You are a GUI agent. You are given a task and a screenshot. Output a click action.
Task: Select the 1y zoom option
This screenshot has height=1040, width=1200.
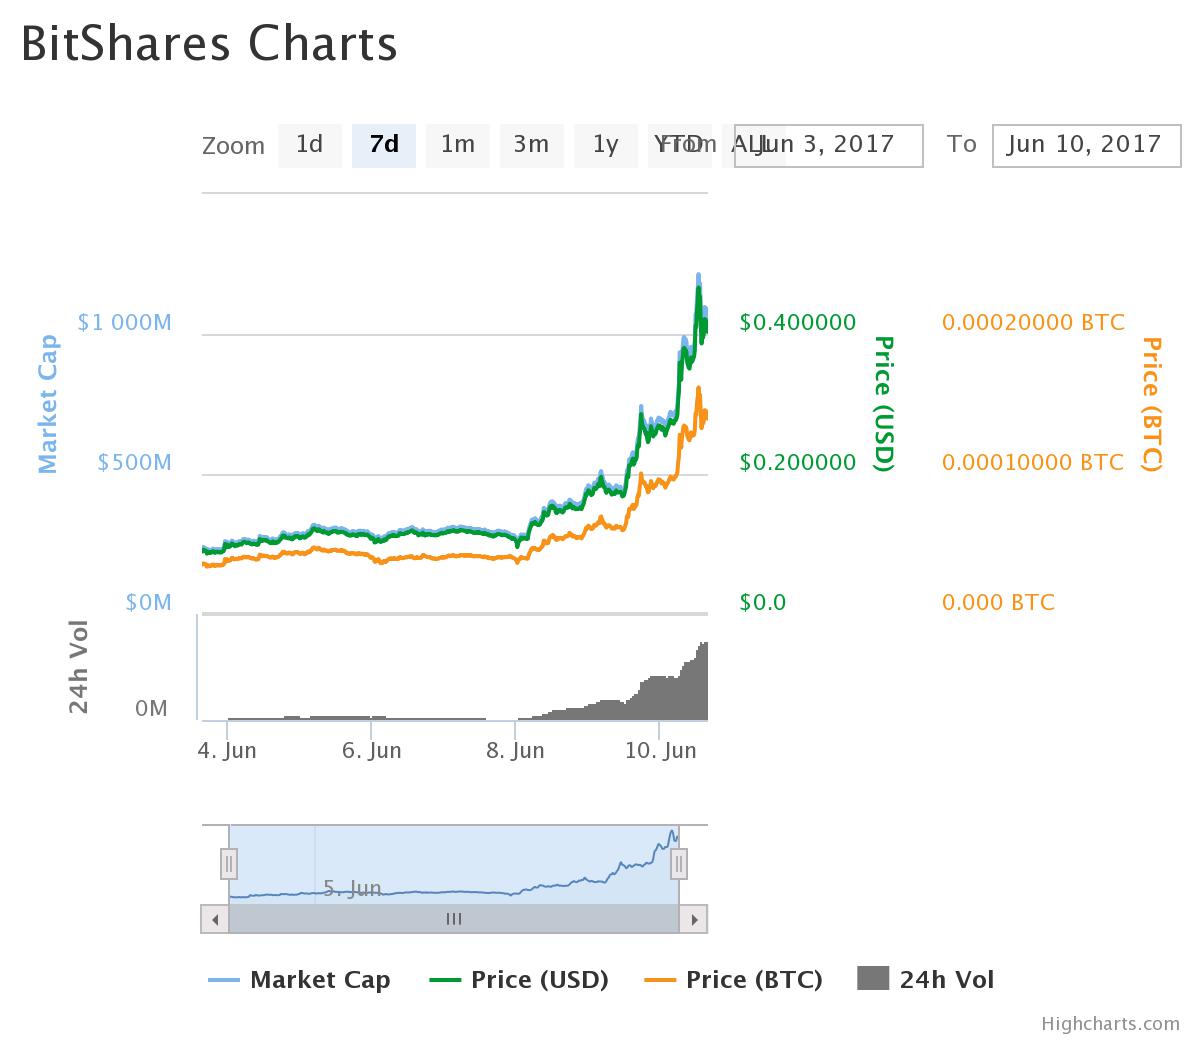pyautogui.click(x=606, y=145)
